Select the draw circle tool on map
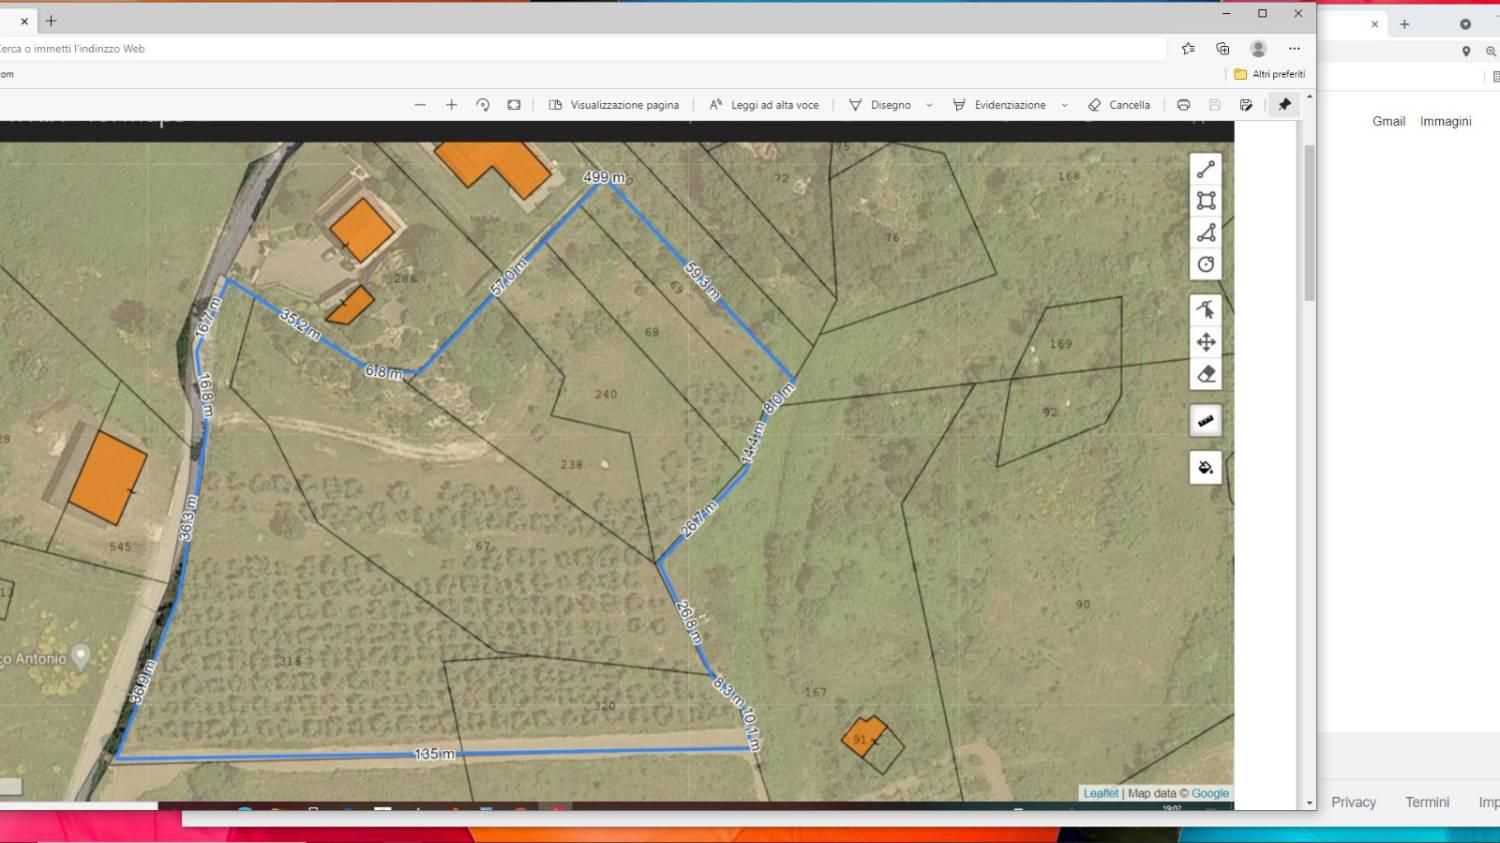 pyautogui.click(x=1206, y=265)
